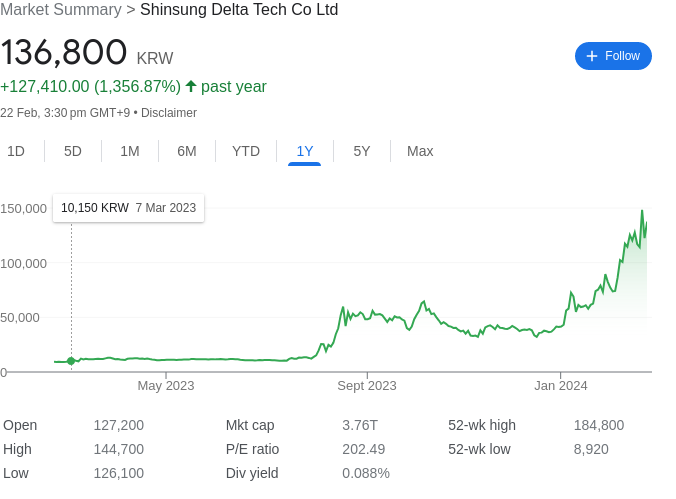Image resolution: width=676 pixels, height=499 pixels.
Task: Click the Sept 2023 axis label
Action: tap(367, 386)
